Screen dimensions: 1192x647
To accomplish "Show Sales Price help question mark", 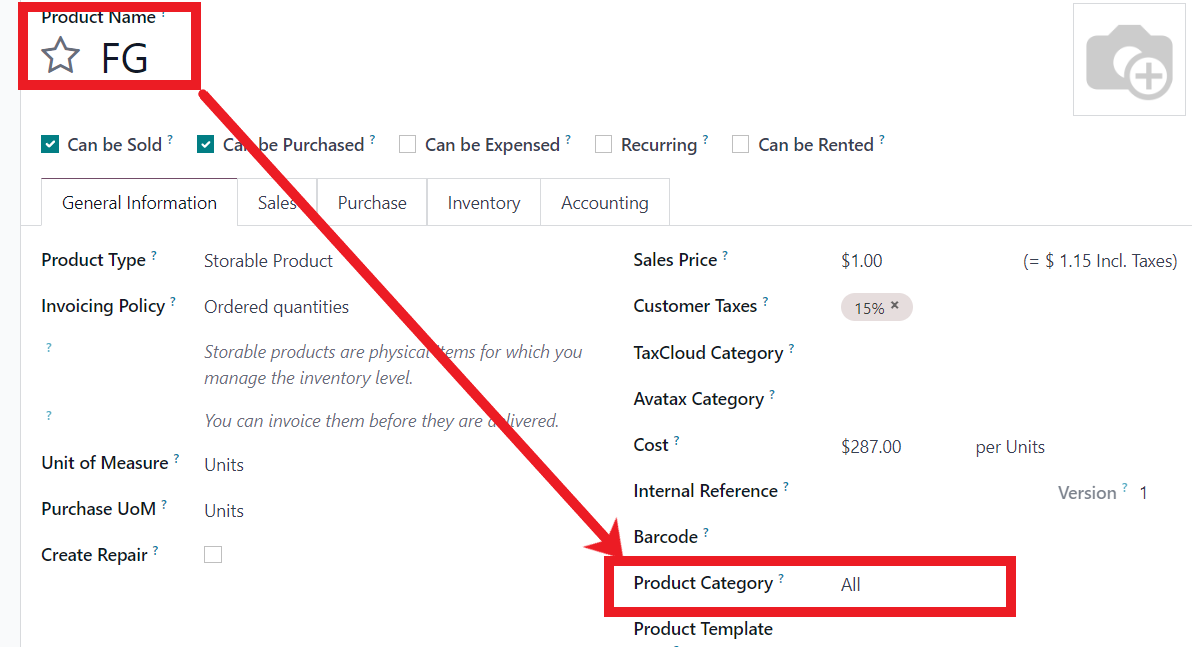I will click(725, 255).
